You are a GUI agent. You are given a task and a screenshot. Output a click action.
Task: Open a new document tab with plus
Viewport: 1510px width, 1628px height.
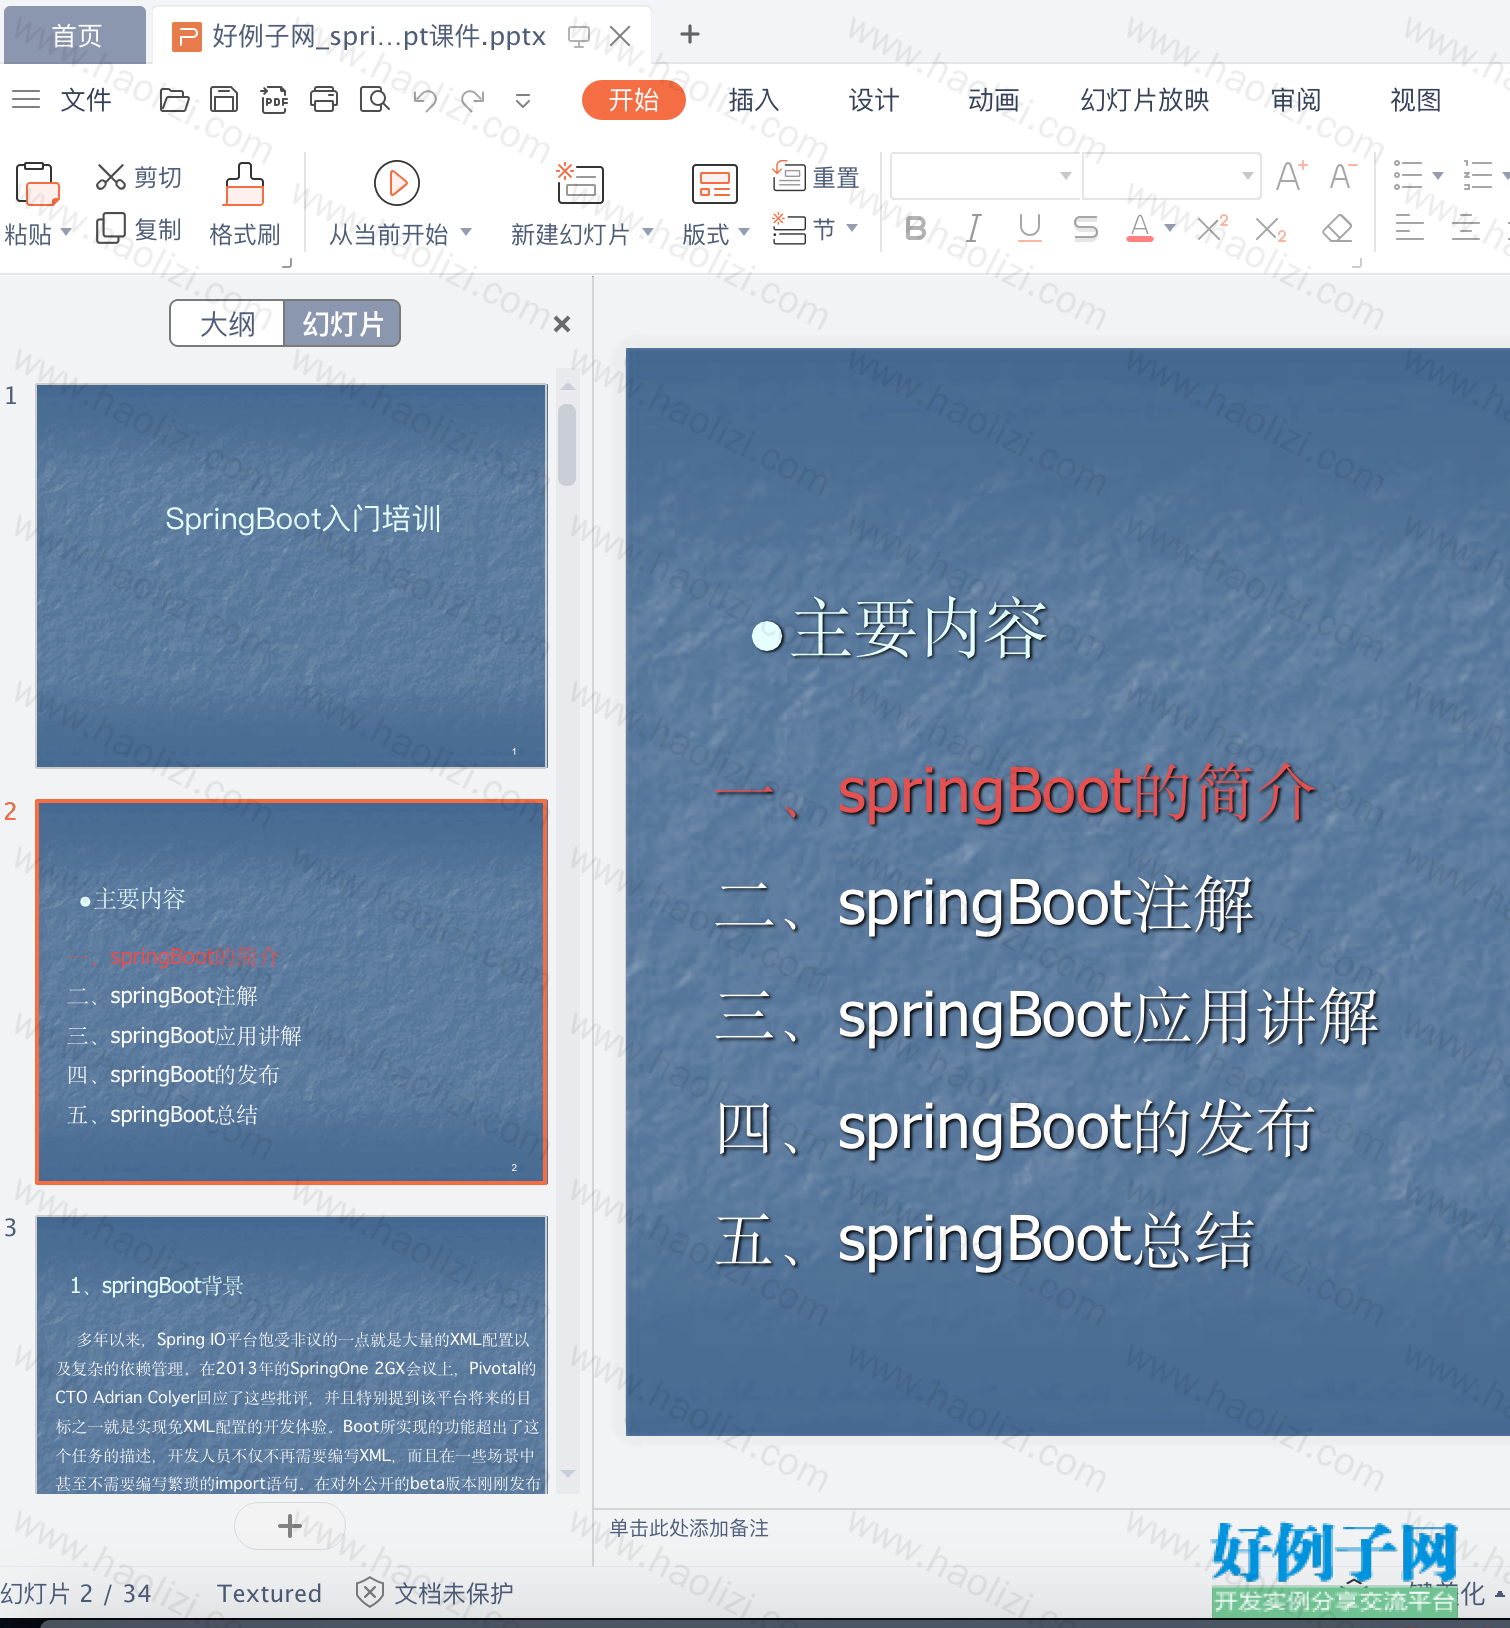coord(690,35)
